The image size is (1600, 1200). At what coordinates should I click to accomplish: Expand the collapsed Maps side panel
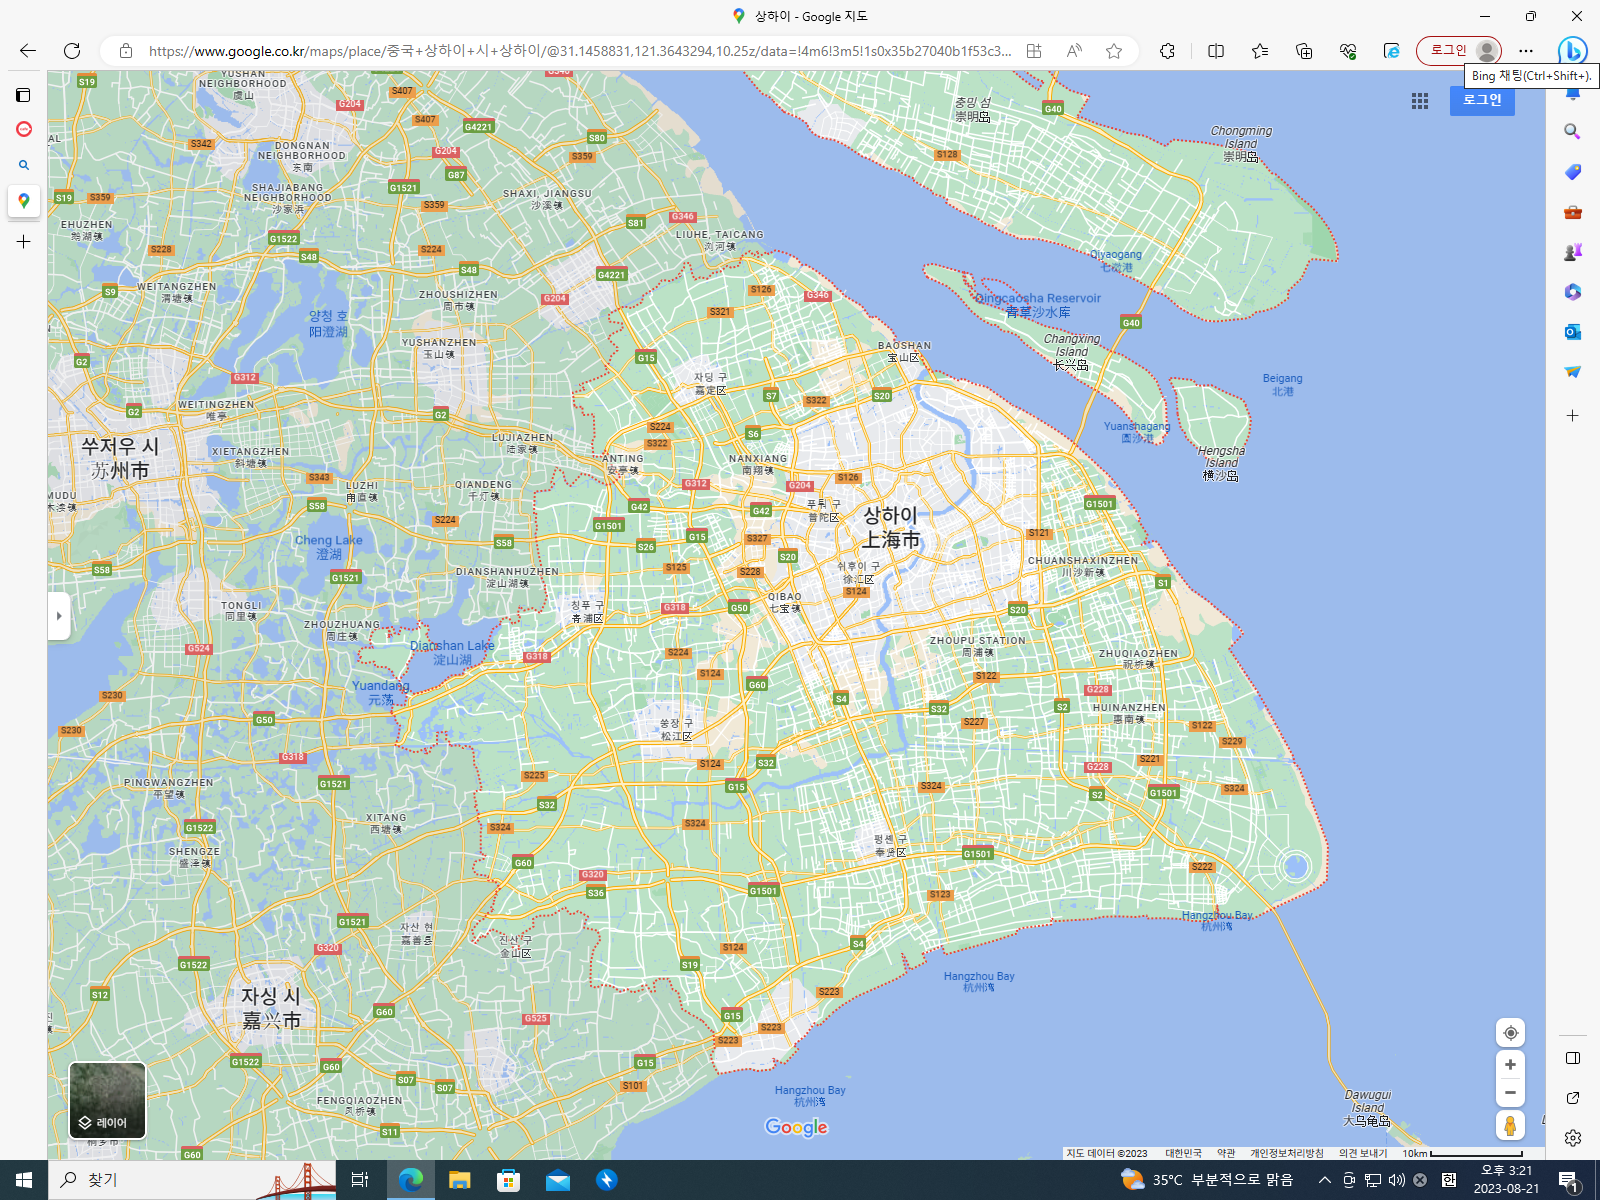click(x=59, y=616)
